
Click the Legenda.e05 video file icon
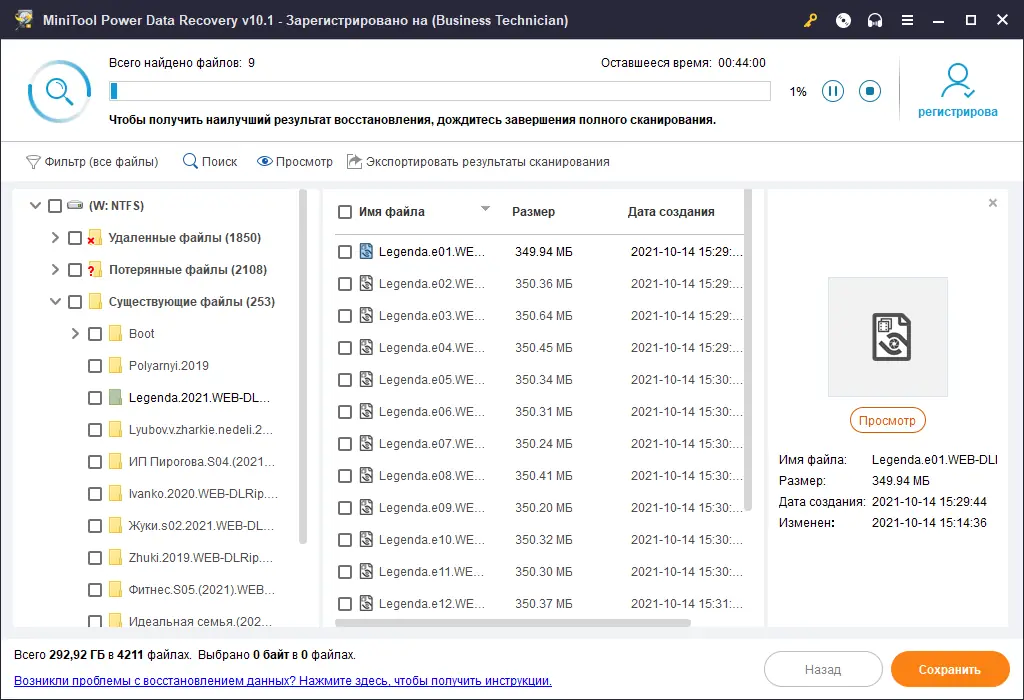point(366,379)
